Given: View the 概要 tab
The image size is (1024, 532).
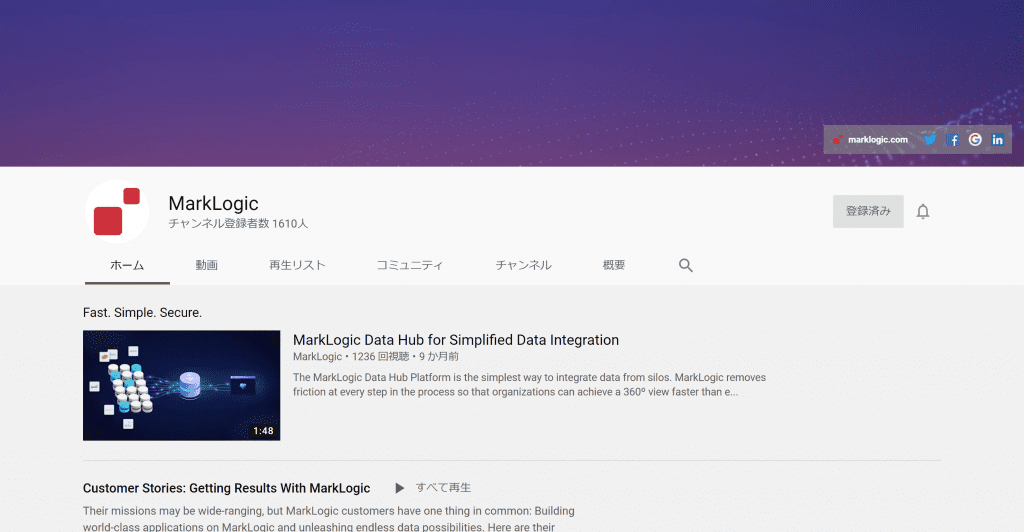Looking at the screenshot, I should 614,265.
